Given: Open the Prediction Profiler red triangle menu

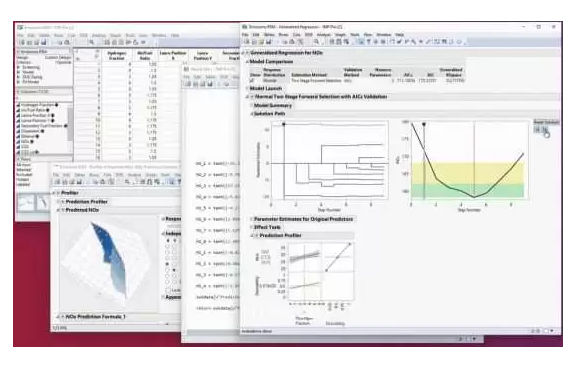Looking at the screenshot, I should 257,235.
